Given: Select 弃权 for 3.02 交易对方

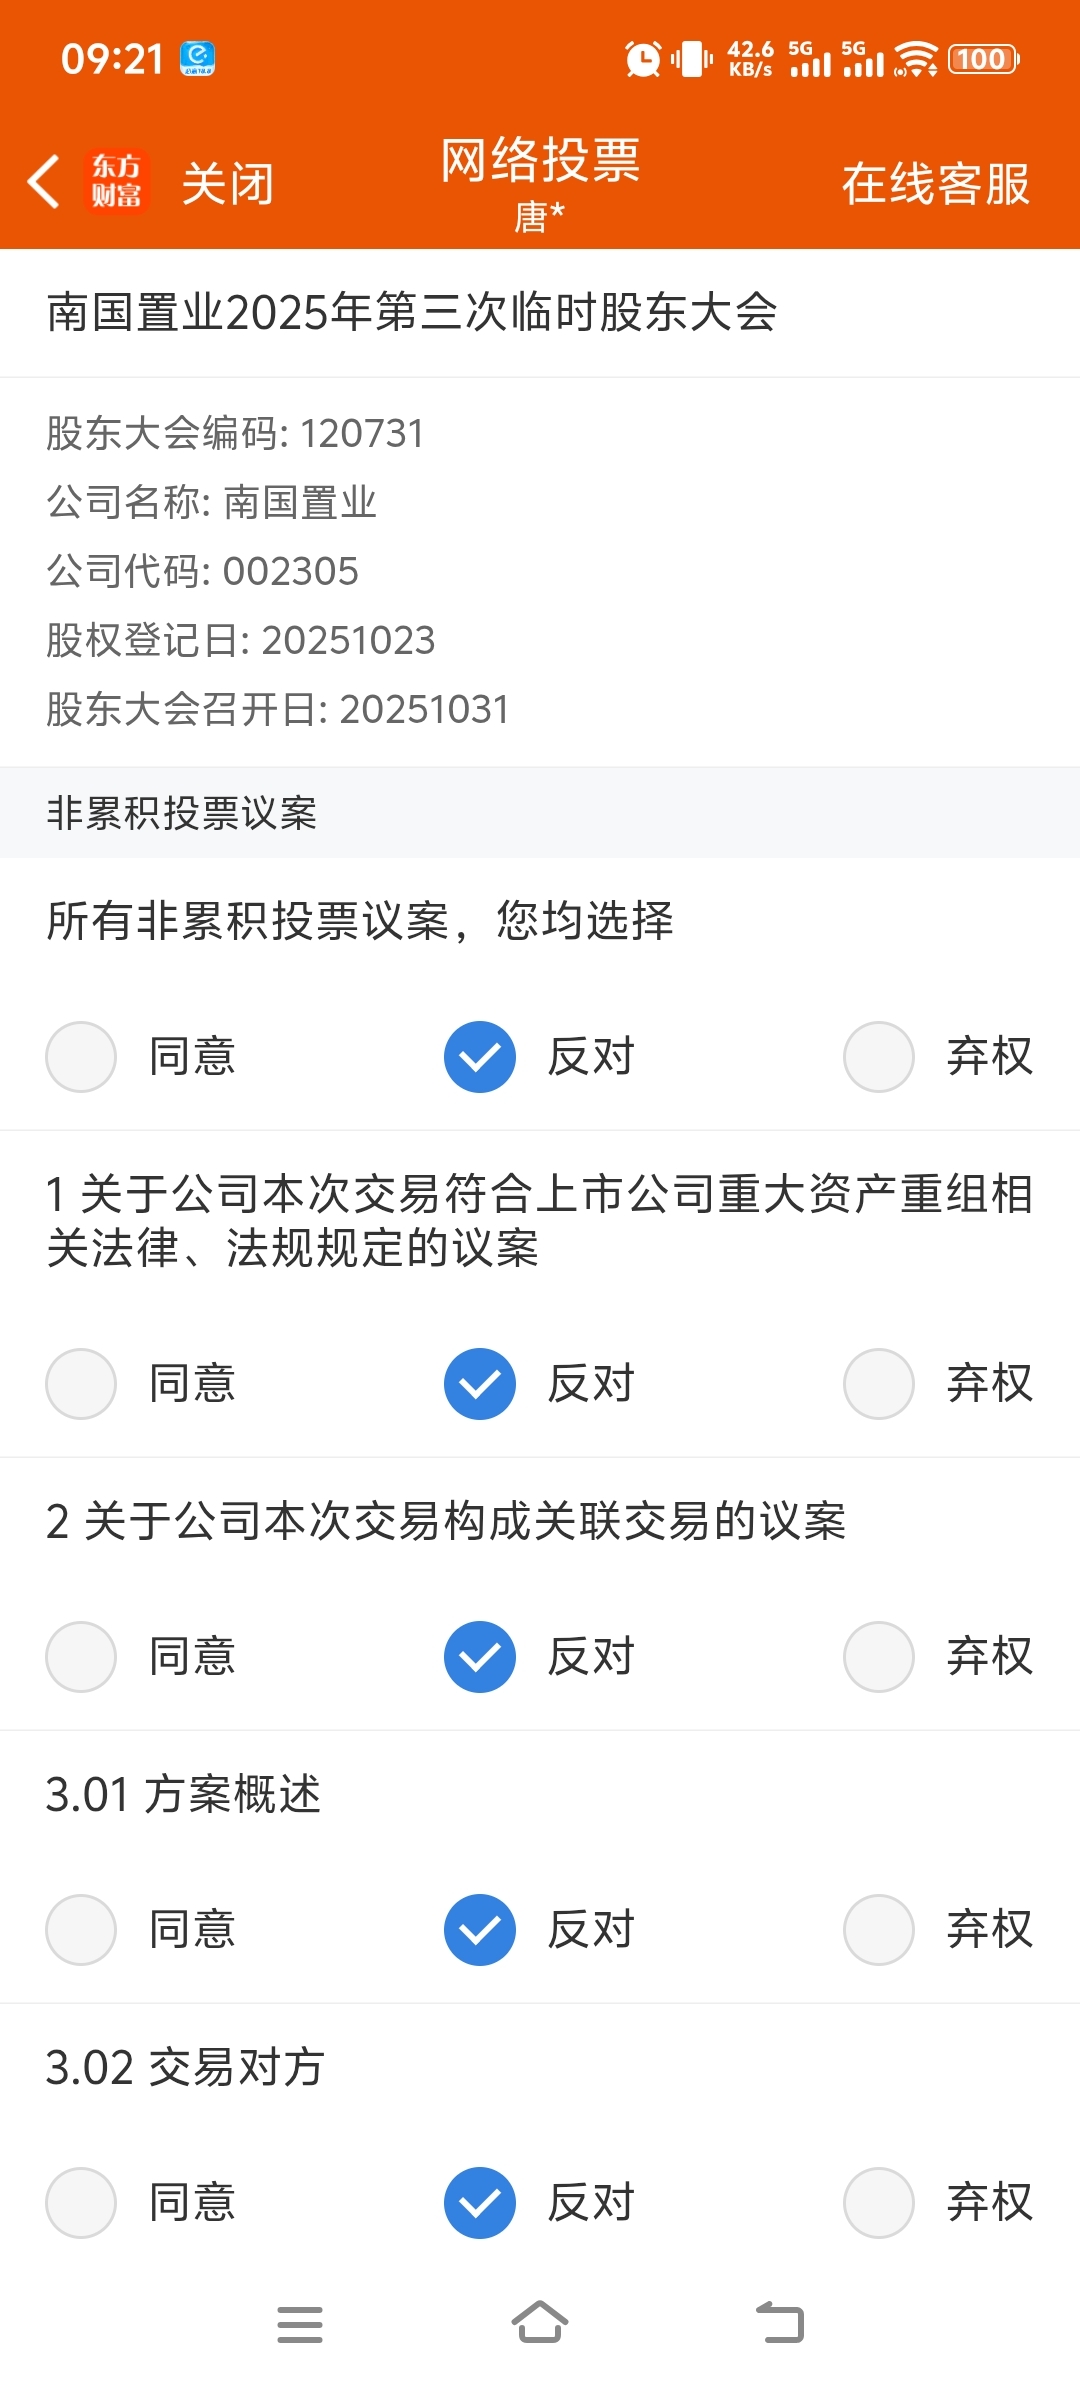Looking at the screenshot, I should pyautogui.click(x=879, y=2203).
